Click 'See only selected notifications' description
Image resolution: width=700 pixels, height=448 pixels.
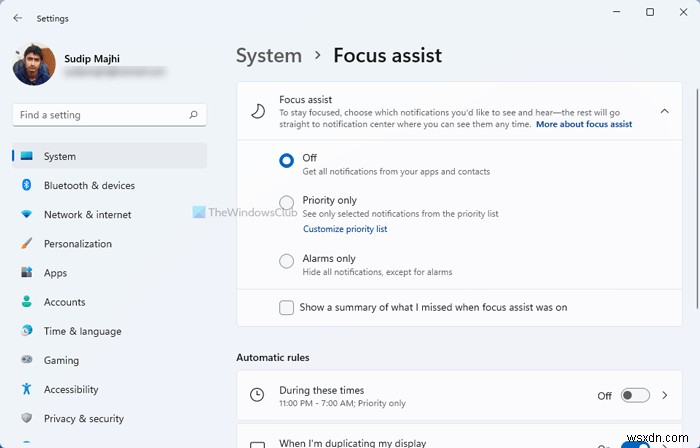[x=400, y=214]
